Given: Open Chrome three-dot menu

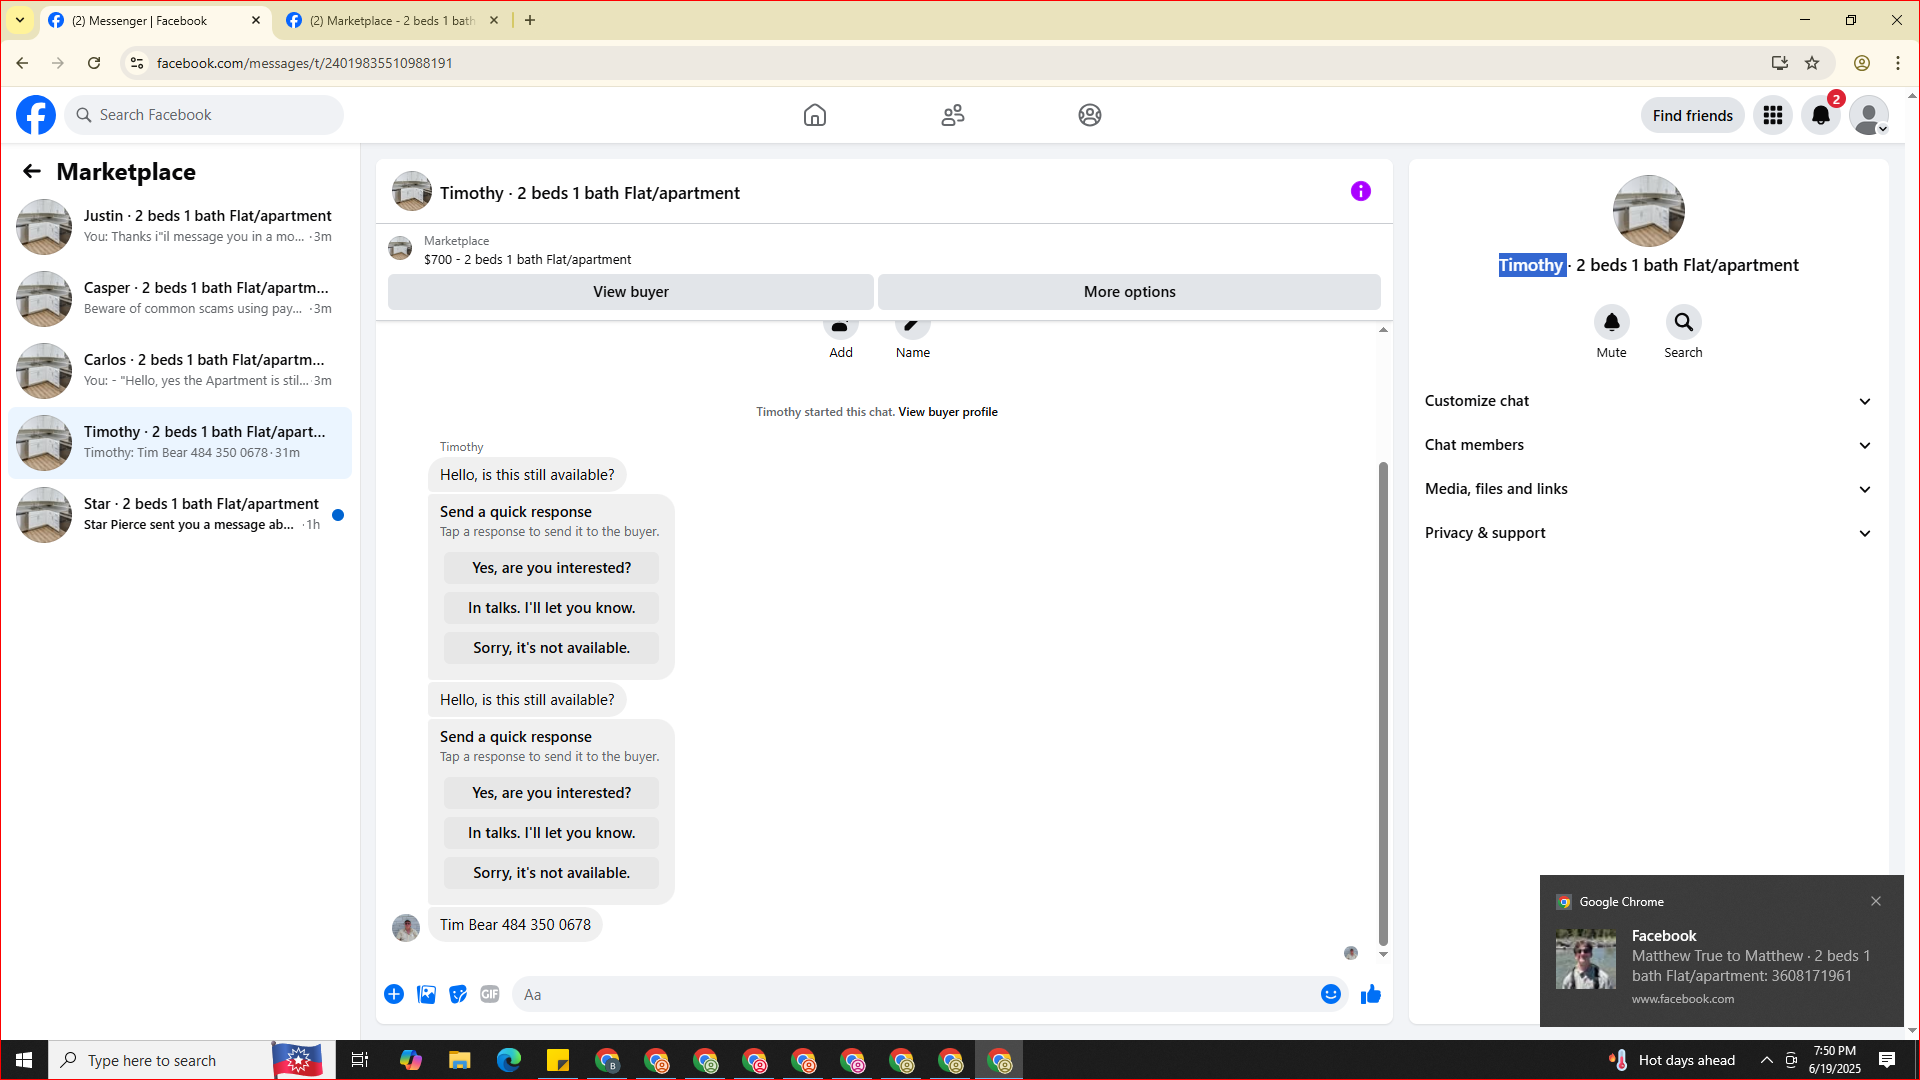Looking at the screenshot, I should 1898,63.
